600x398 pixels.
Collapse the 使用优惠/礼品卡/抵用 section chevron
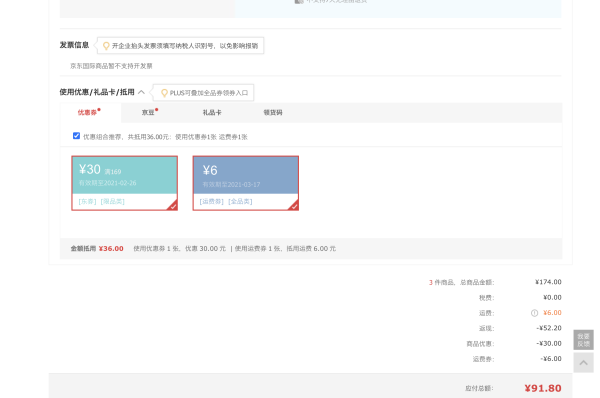141,92
